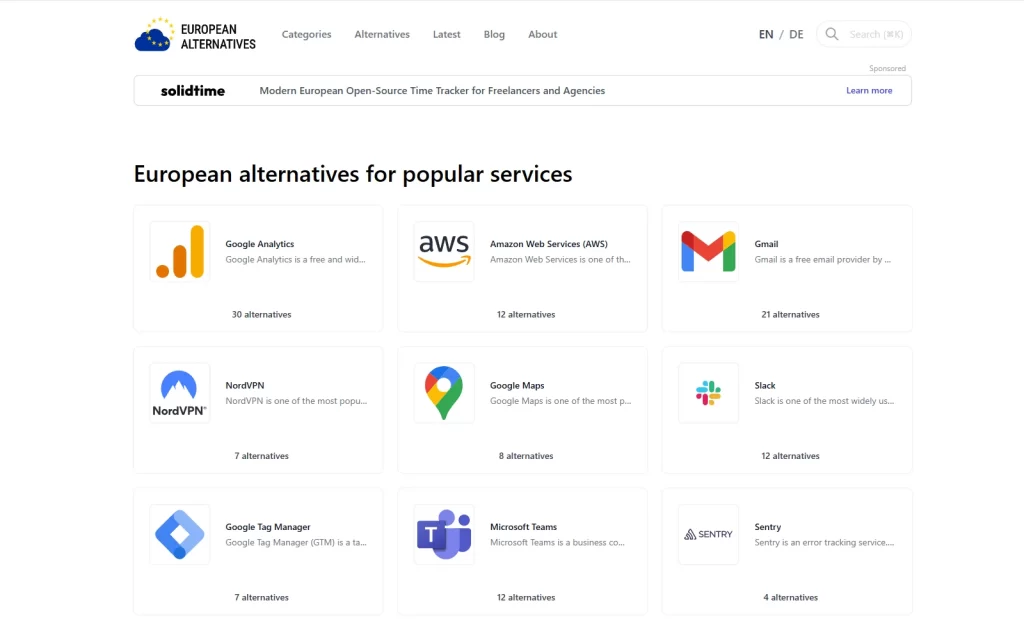The height and width of the screenshot is (619, 1024).
Task: Select the EN language option
Action: 766,34
